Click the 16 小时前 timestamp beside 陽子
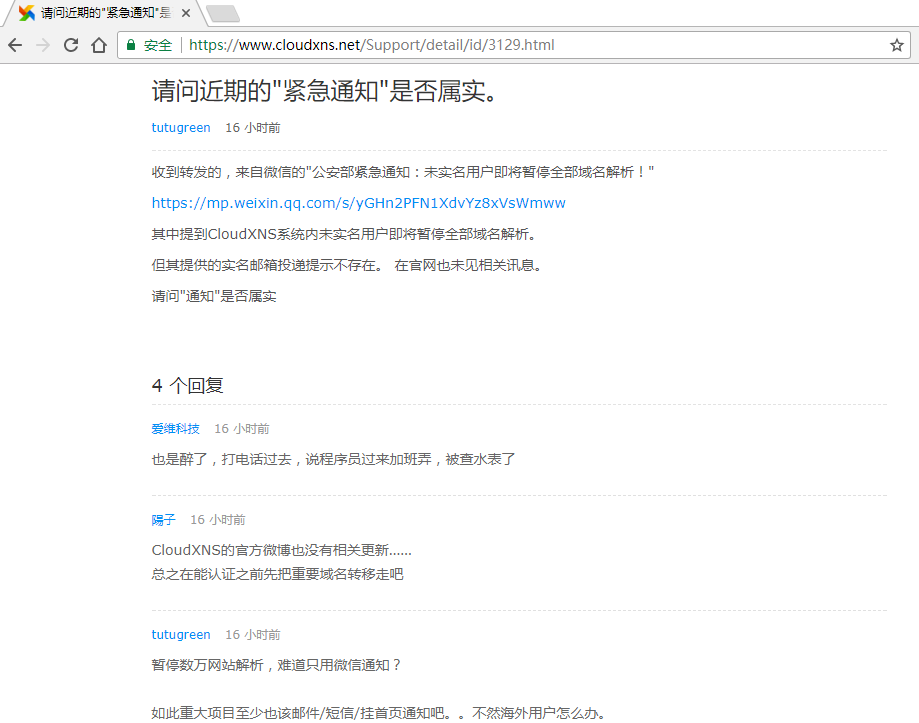This screenshot has height=723, width=919. click(x=217, y=520)
